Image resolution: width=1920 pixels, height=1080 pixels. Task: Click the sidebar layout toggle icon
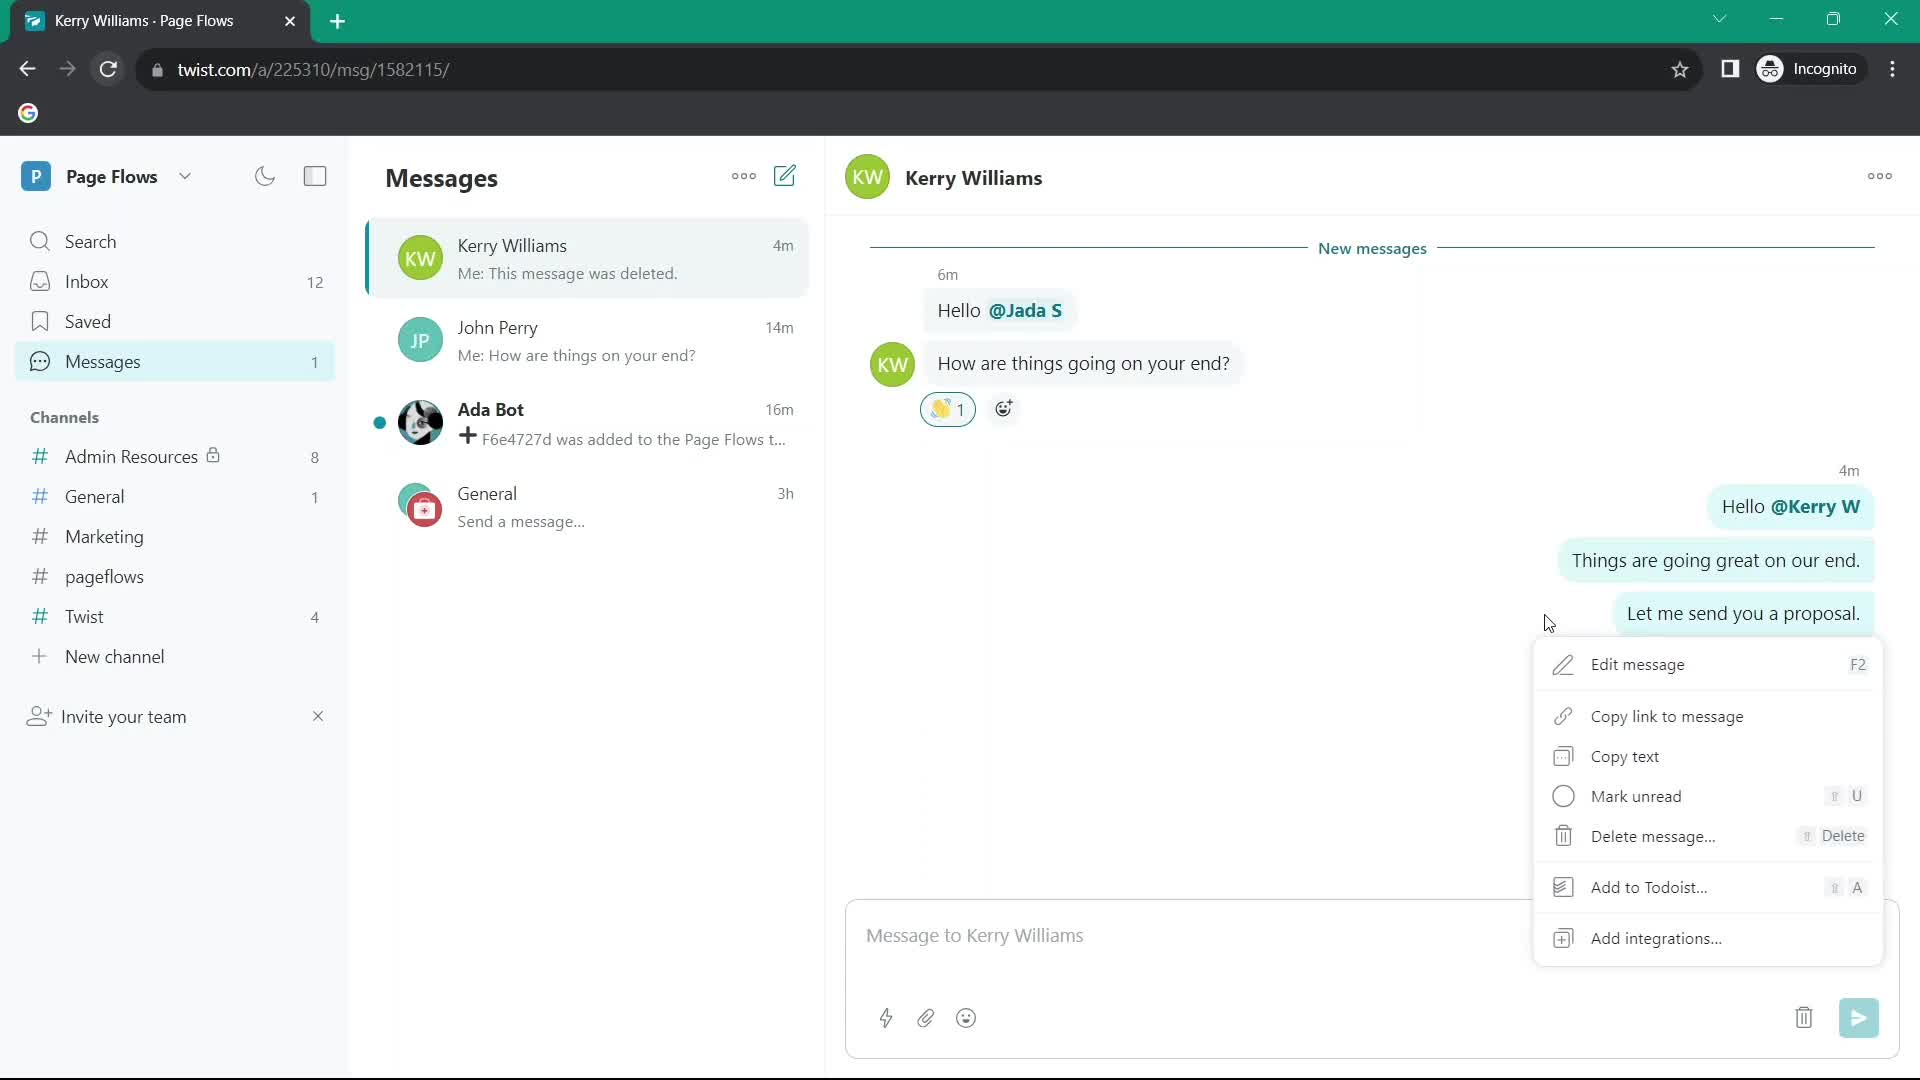click(x=314, y=175)
